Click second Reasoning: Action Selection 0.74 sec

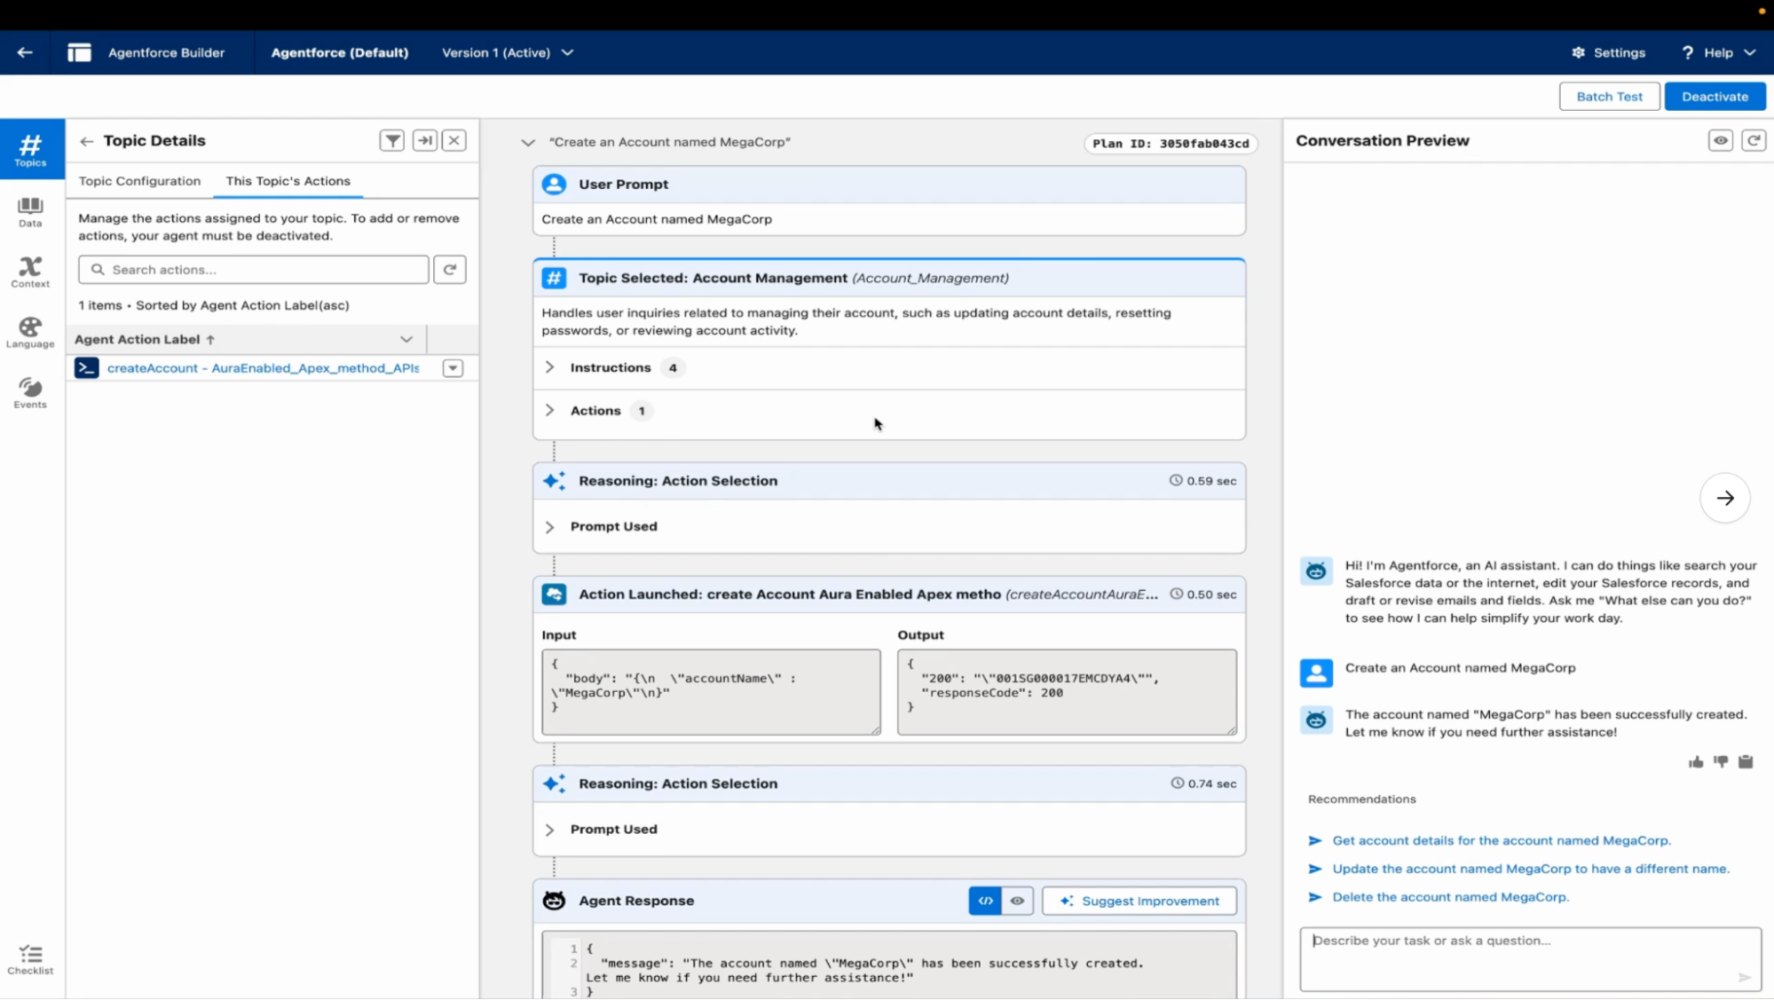tap(889, 784)
